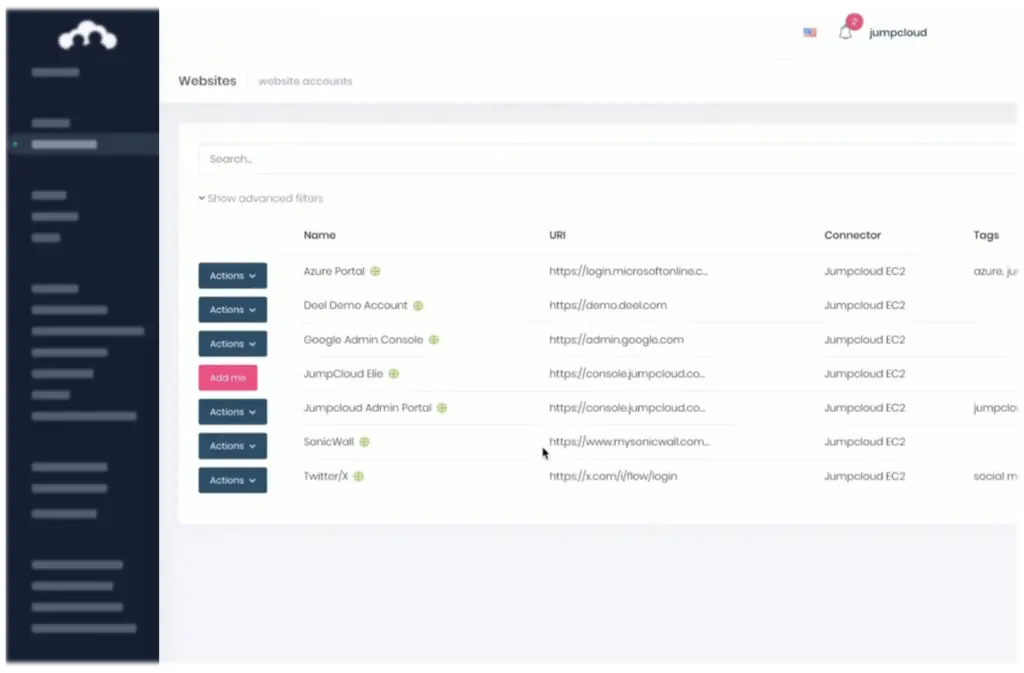1024x673 pixels.
Task: Click the Azure Portal name
Action: pos(334,271)
